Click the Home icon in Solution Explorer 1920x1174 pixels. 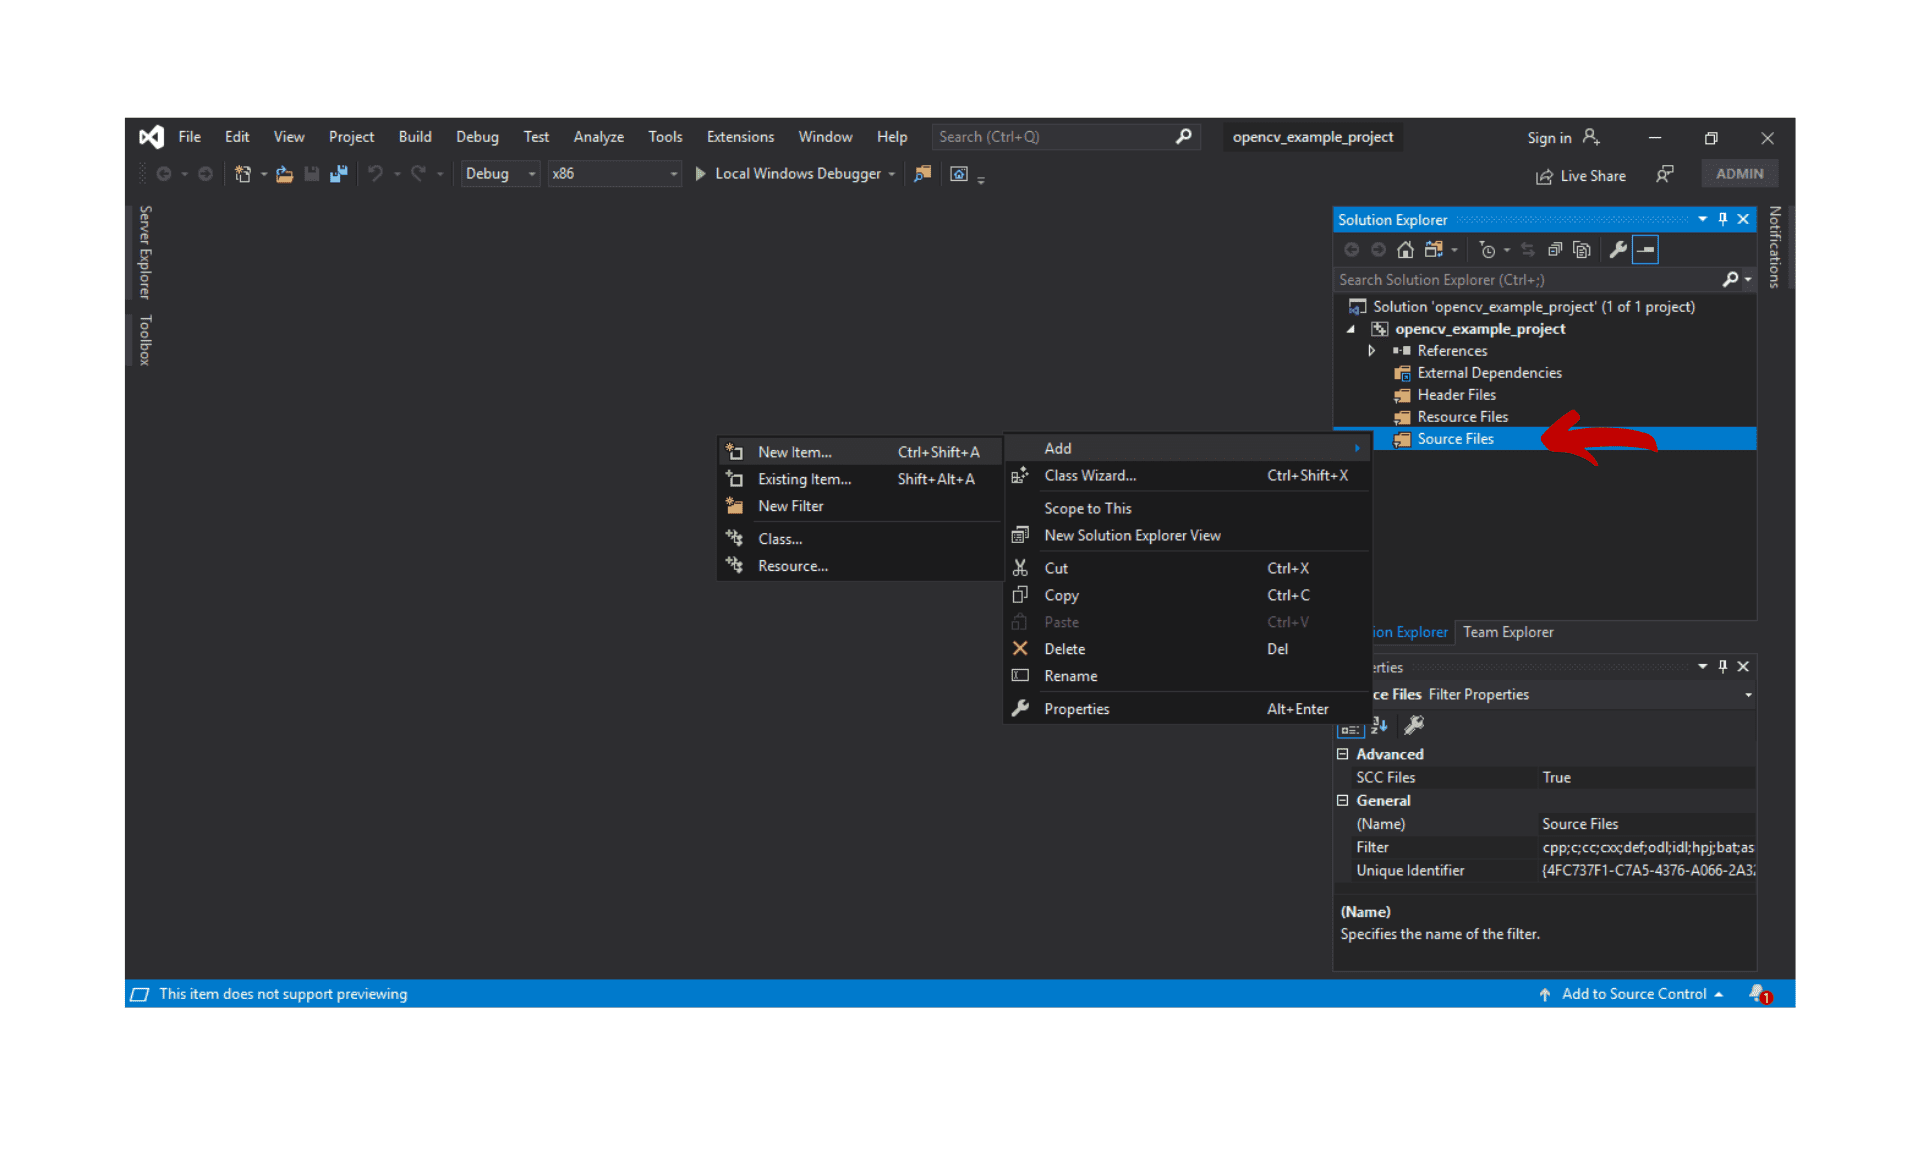point(1405,250)
